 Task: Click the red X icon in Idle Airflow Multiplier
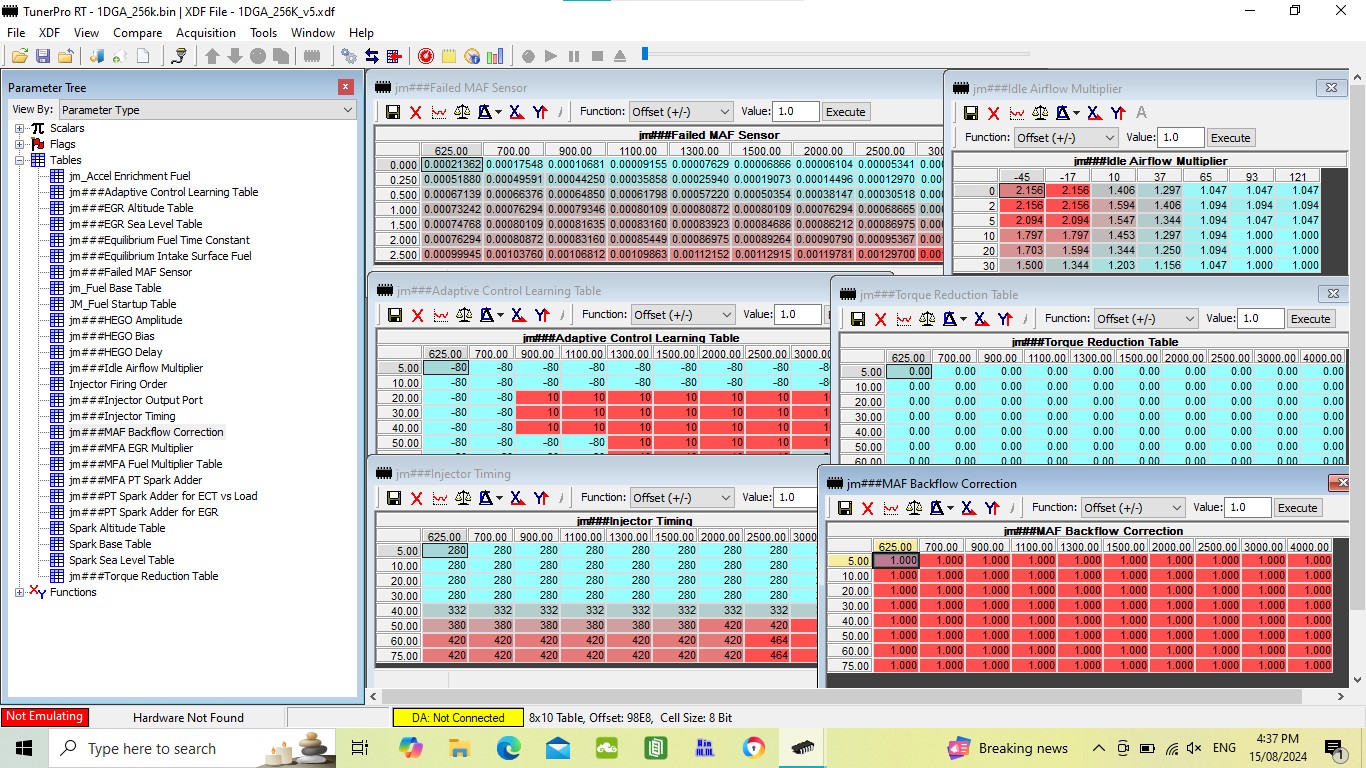993,113
